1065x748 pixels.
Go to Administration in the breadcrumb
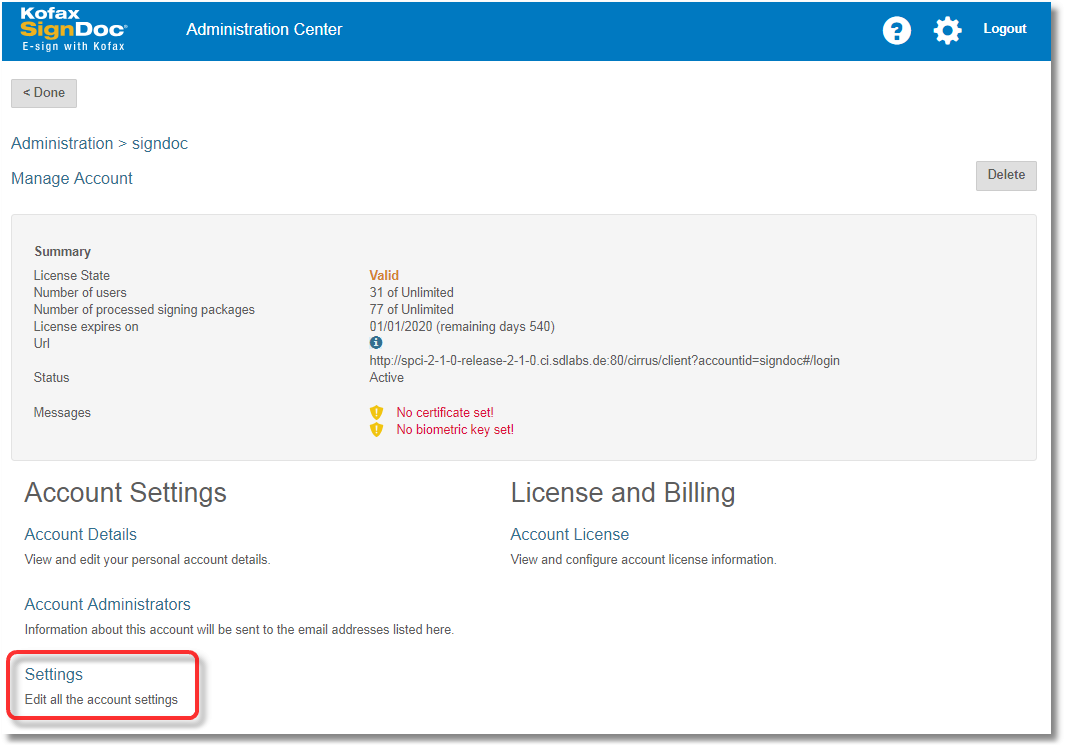[62, 144]
